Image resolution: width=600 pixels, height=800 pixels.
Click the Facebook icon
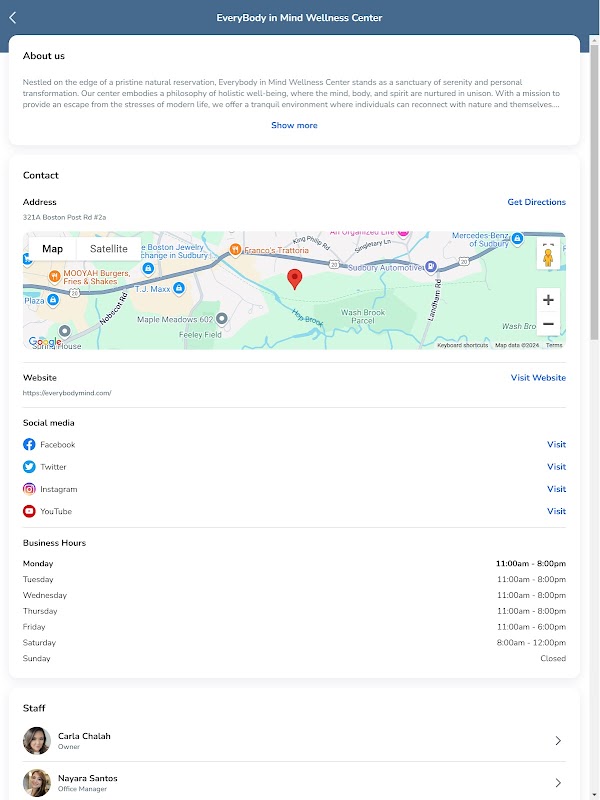pos(29,444)
